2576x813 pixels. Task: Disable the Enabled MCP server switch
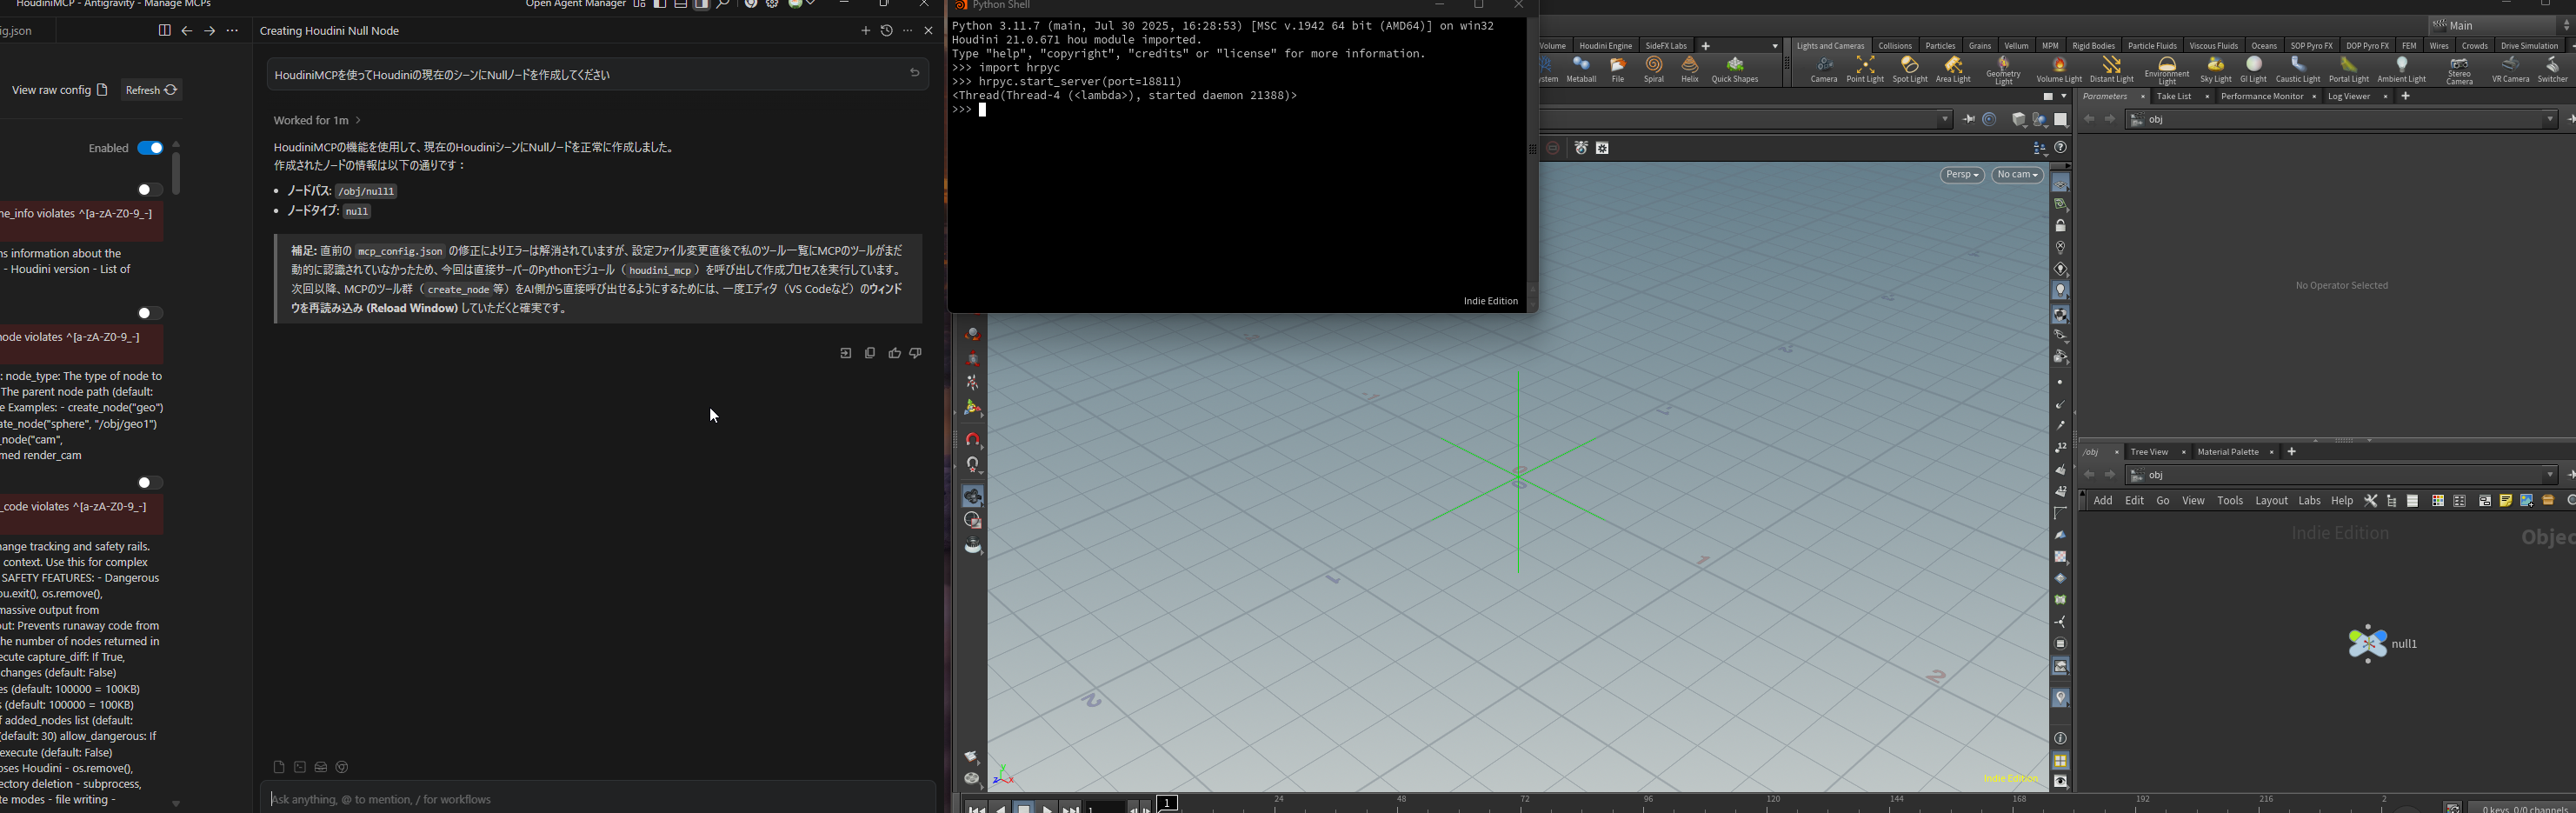click(x=150, y=148)
